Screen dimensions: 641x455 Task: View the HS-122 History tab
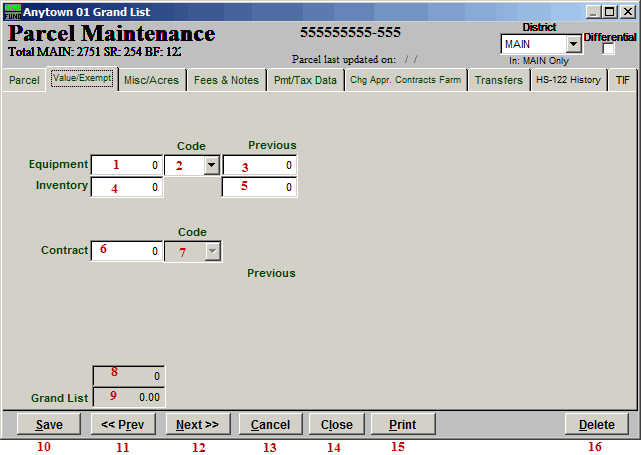568,81
